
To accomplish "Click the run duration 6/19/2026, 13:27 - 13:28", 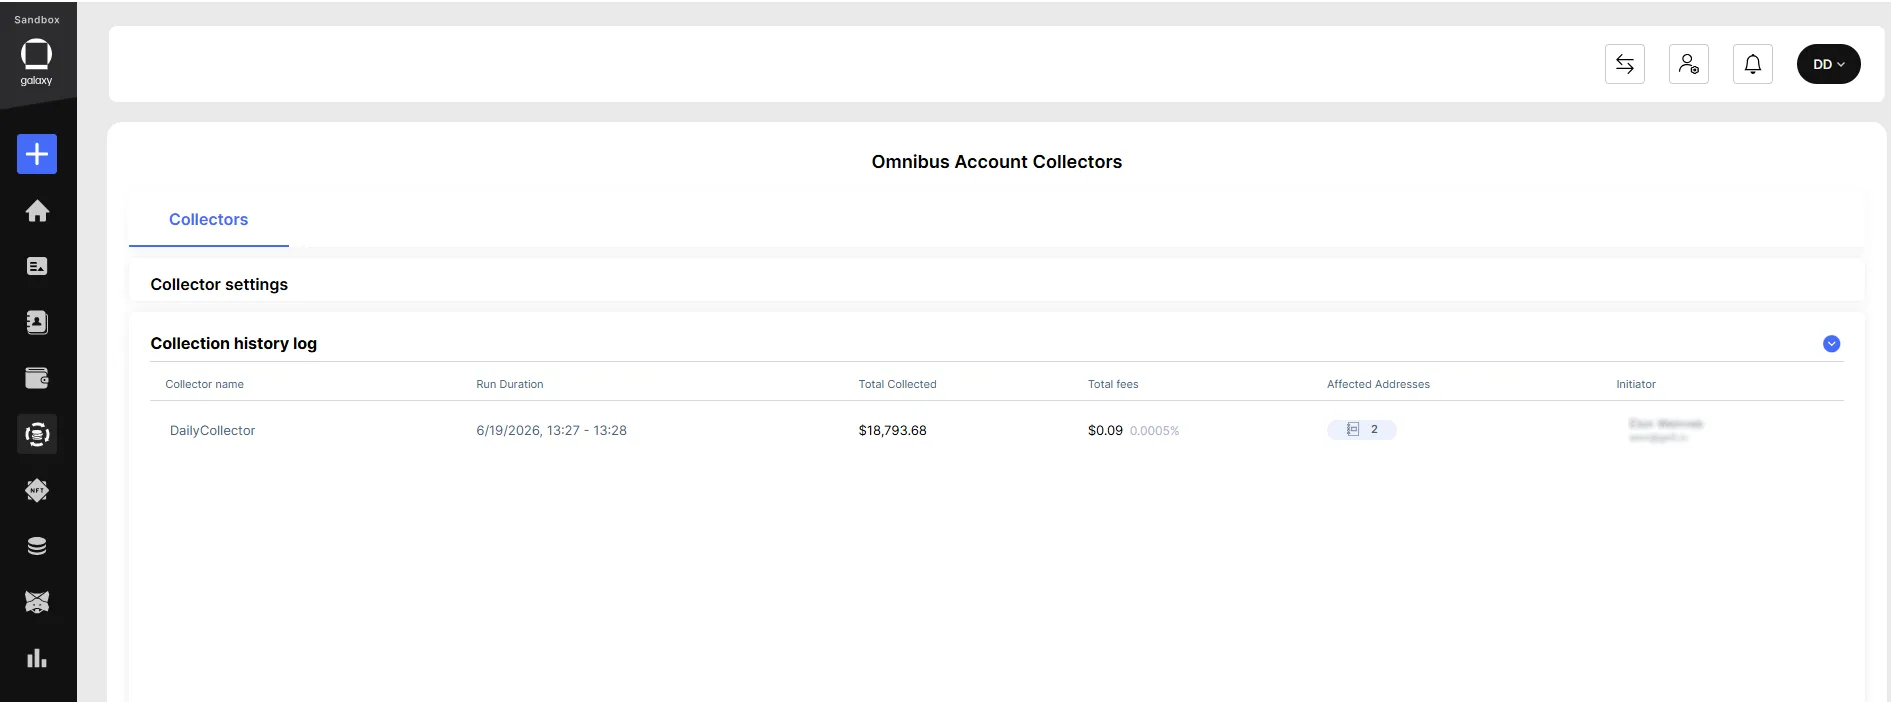I will [x=552, y=431].
